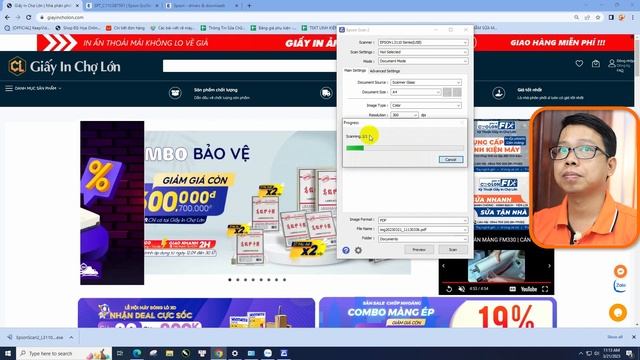Close the downloads bar
This screenshot has height=360, width=640.
(633, 337)
